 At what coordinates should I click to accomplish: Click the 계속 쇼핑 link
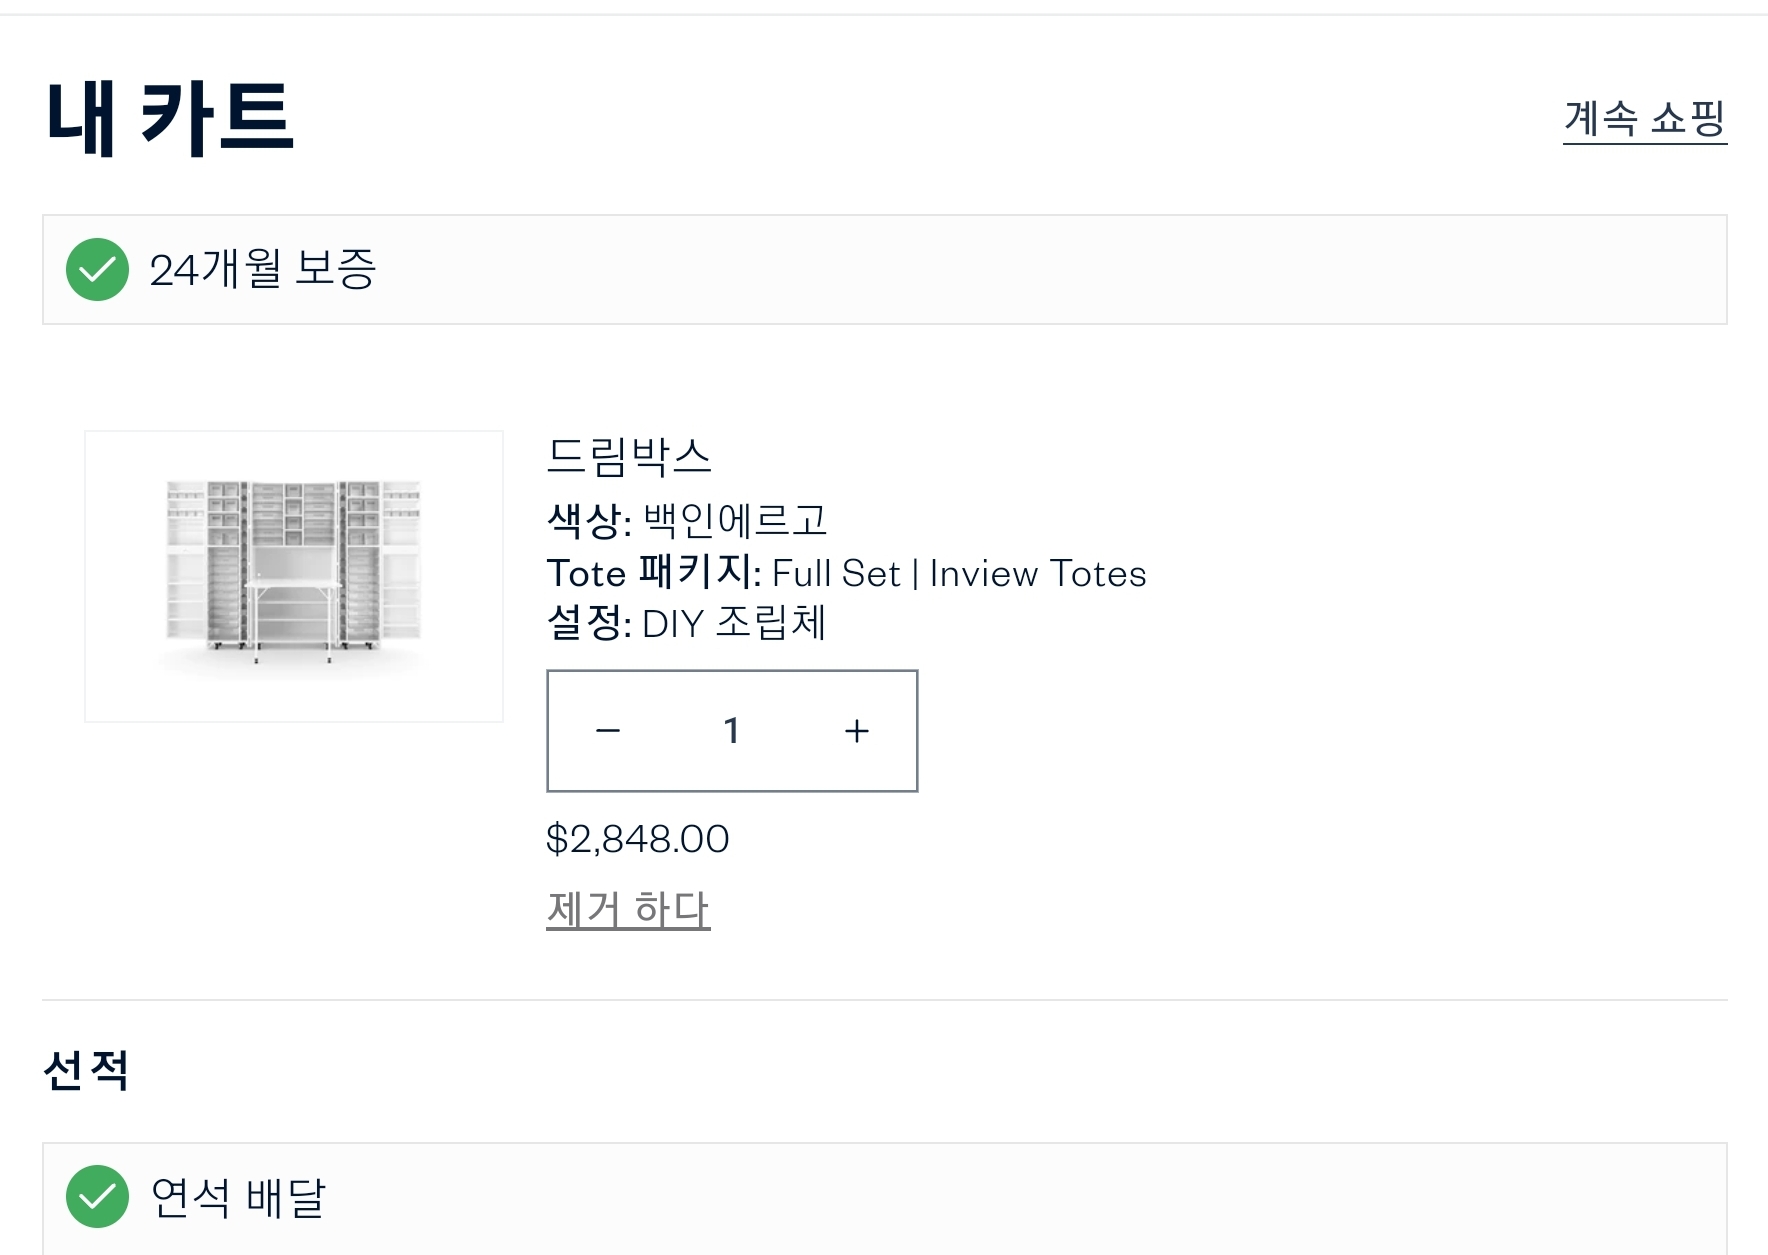click(x=1644, y=119)
